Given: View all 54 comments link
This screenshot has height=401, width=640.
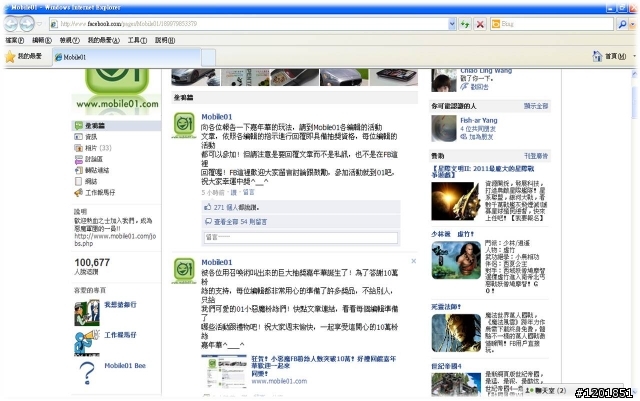Looking at the screenshot, I should tap(240, 222).
